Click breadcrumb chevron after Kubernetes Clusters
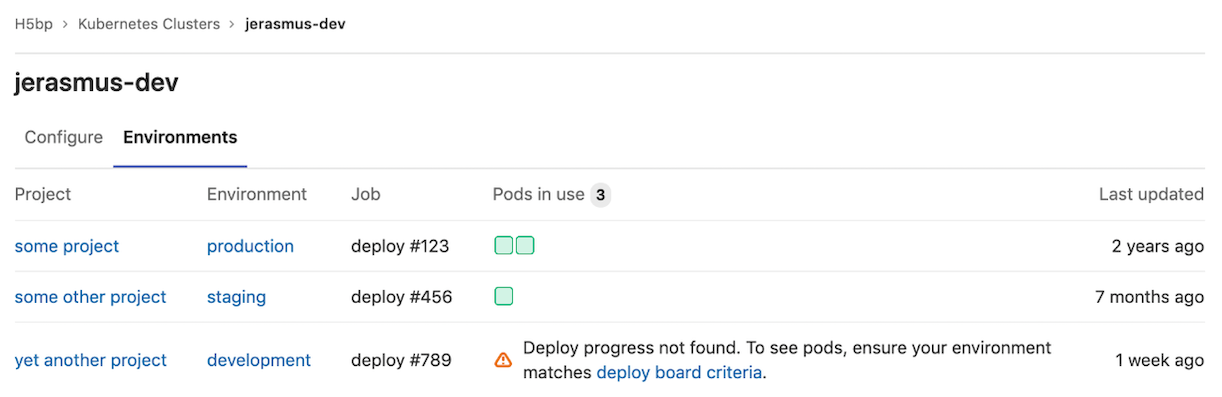 pyautogui.click(x=233, y=24)
